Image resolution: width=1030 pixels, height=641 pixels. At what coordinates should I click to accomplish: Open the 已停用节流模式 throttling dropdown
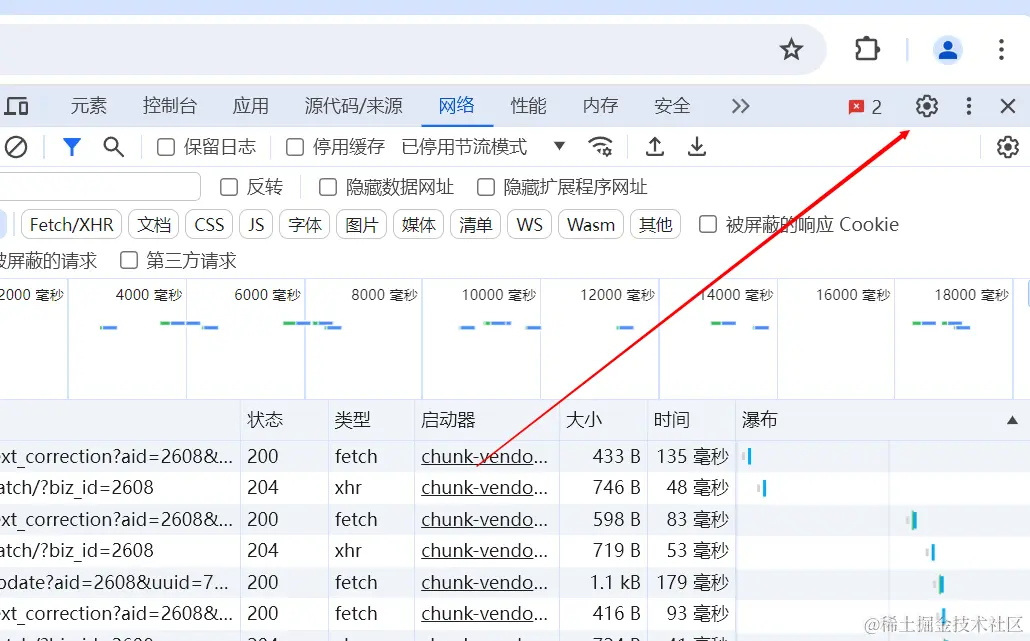coord(483,146)
